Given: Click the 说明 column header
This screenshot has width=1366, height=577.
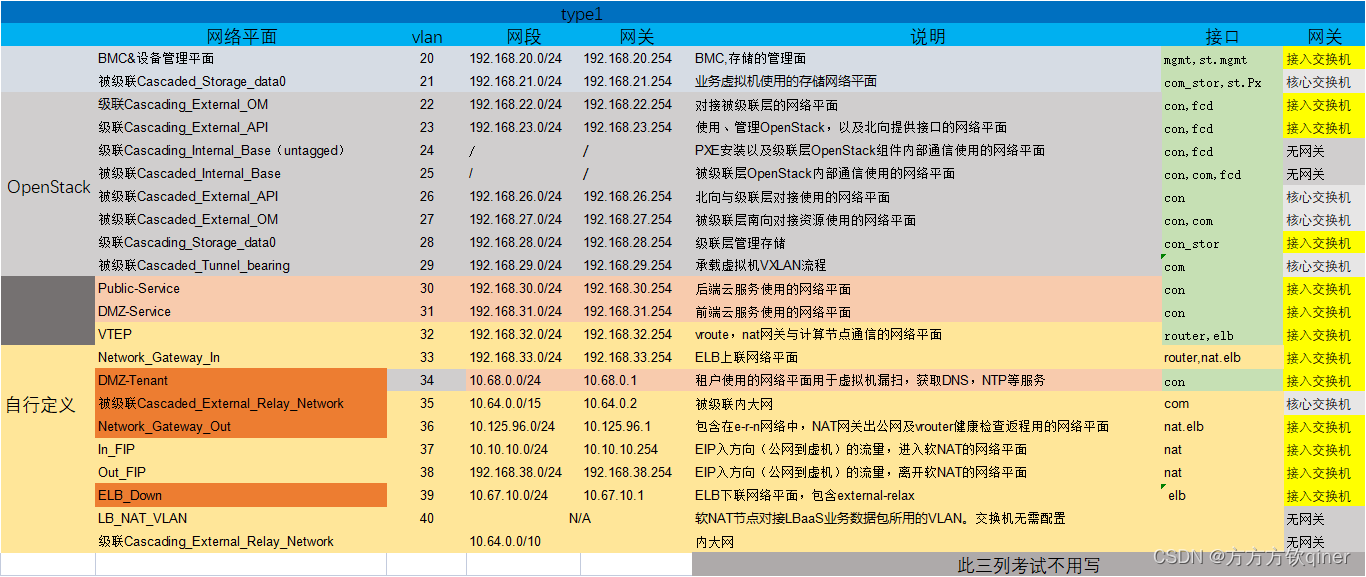Looking at the screenshot, I should pos(927,36).
